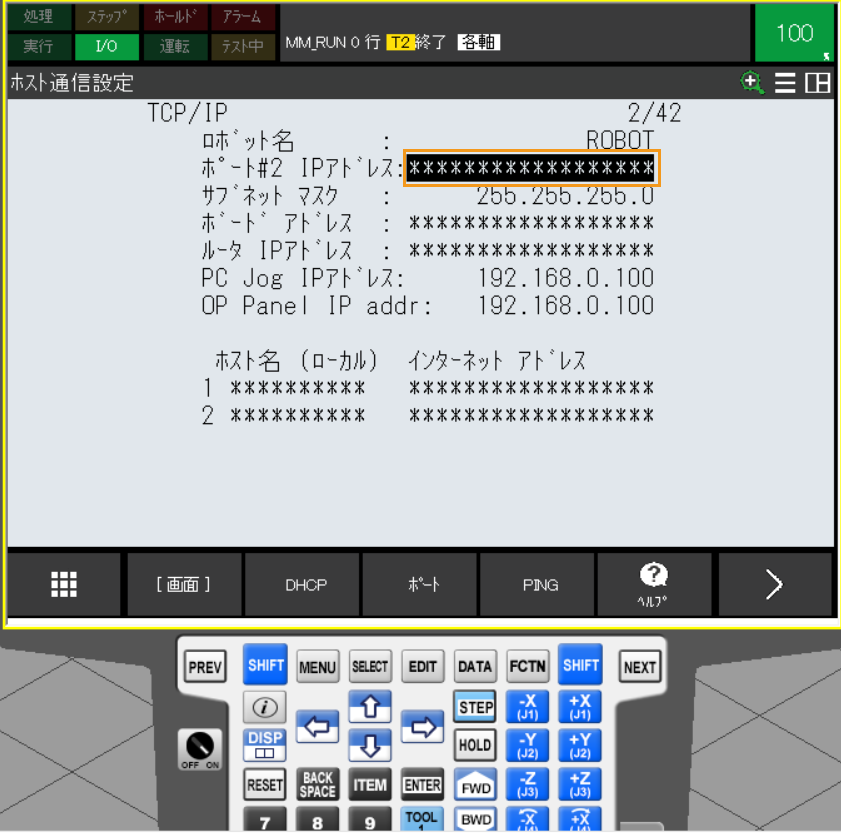The image size is (841, 833).
Task: Select the green I/O status indicator
Action: point(106,47)
